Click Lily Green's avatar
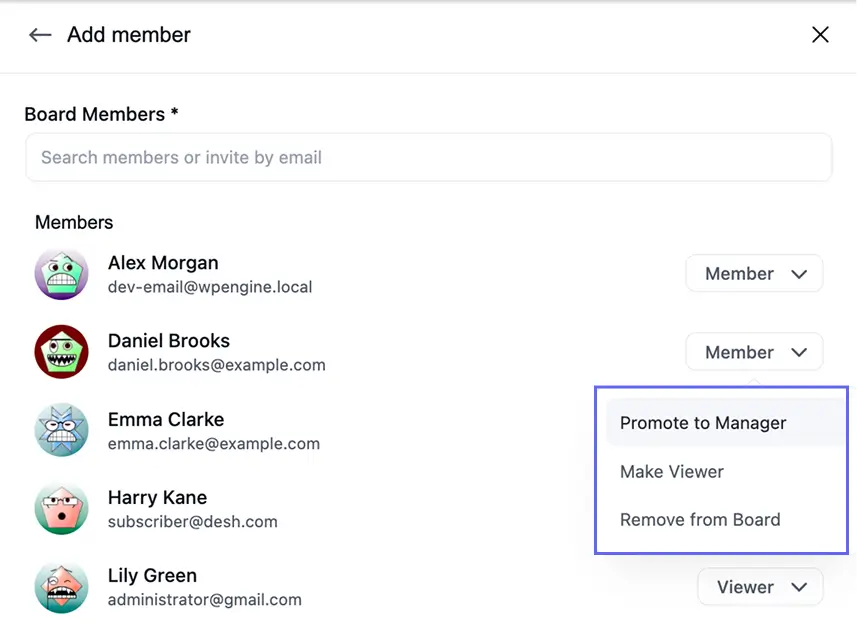 62,587
